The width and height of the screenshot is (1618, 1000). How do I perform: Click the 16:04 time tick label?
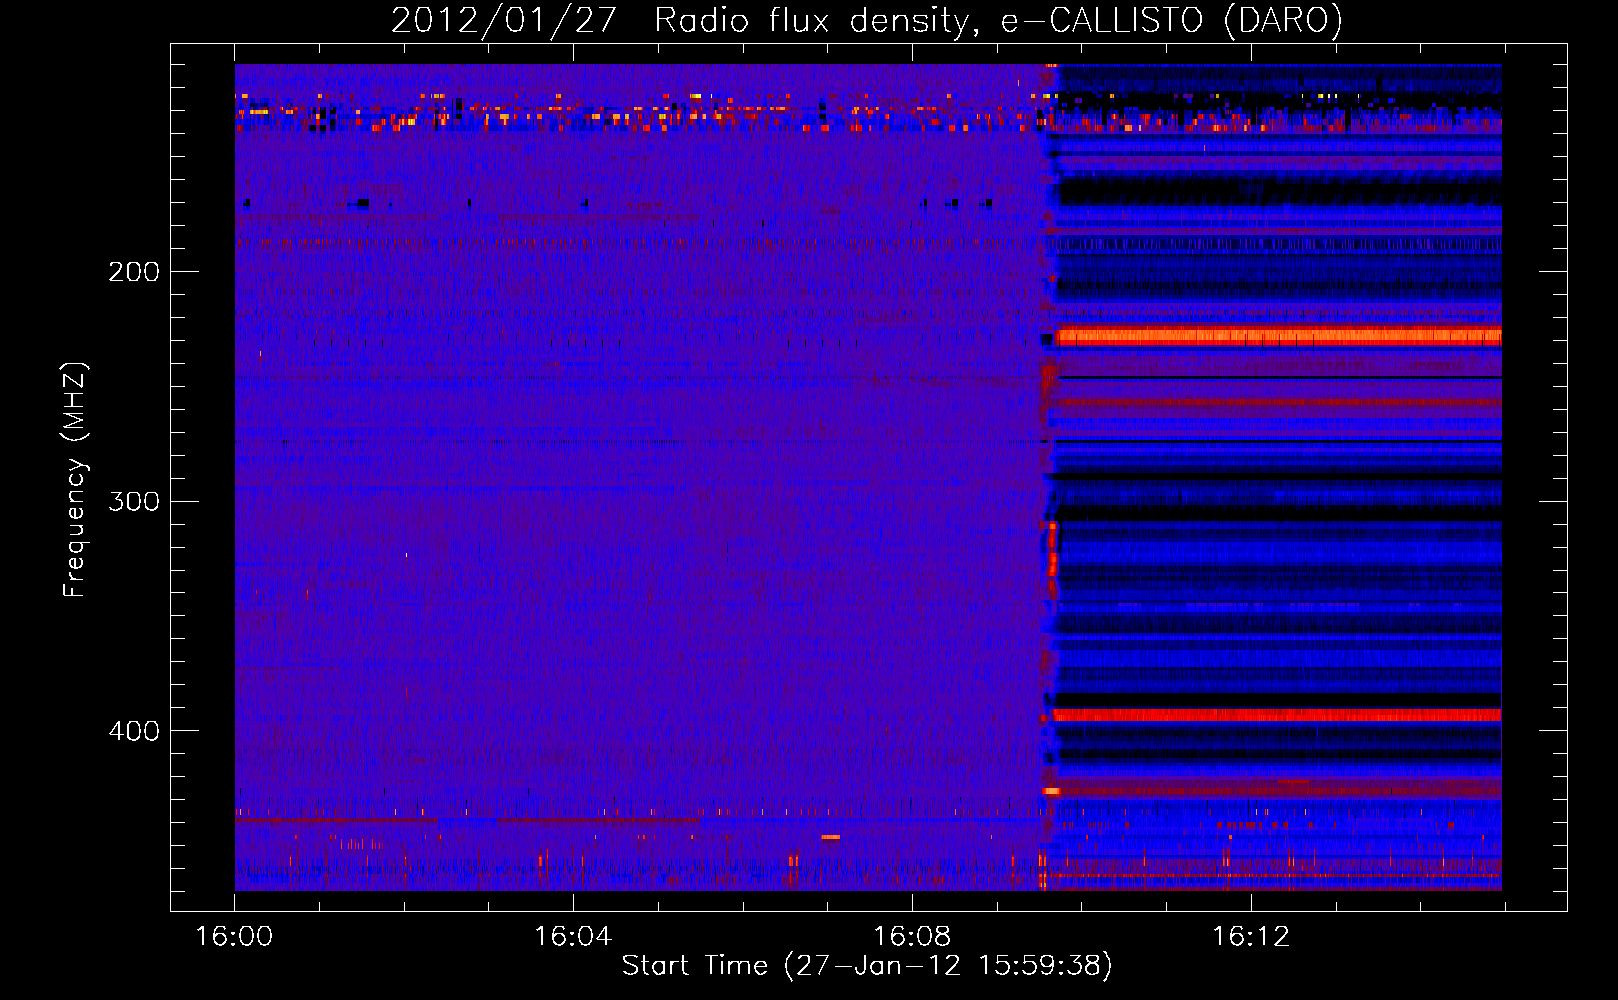pos(573,937)
